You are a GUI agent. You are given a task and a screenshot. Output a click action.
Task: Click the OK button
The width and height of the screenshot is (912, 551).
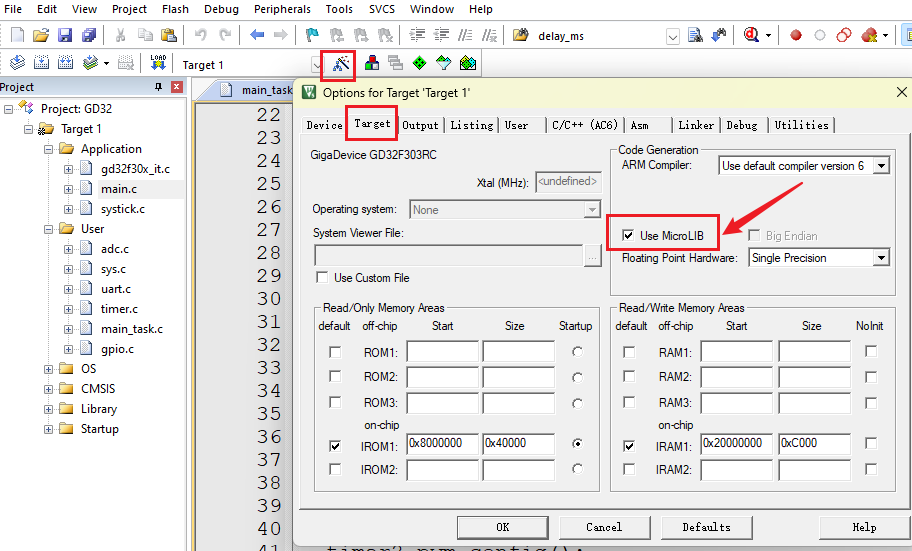coord(503,527)
